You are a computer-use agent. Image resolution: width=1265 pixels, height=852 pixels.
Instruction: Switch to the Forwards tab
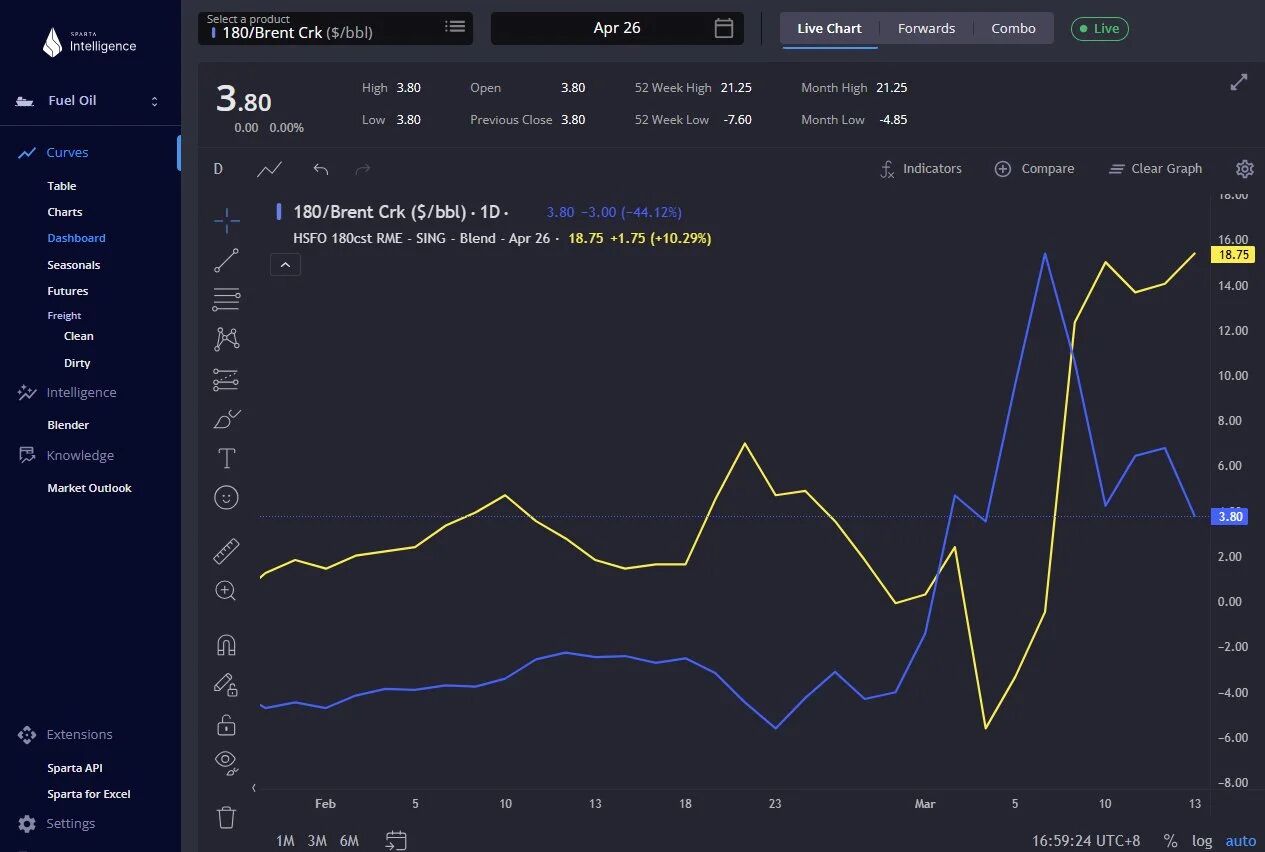click(926, 28)
